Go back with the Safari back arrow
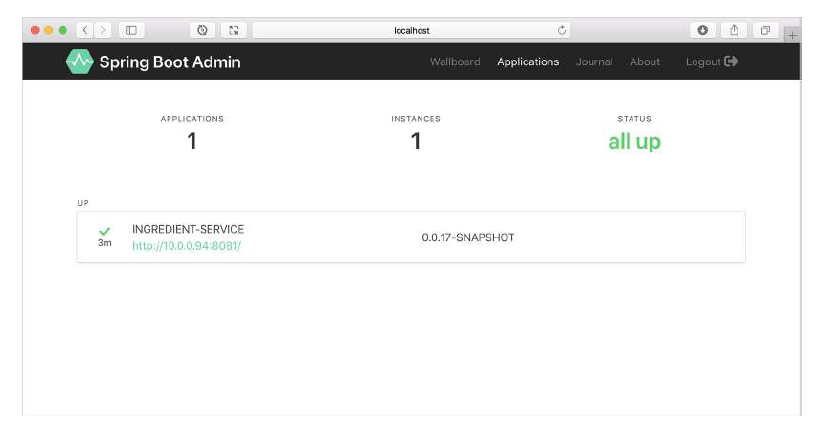The width and height of the screenshot is (818, 432). click(85, 30)
